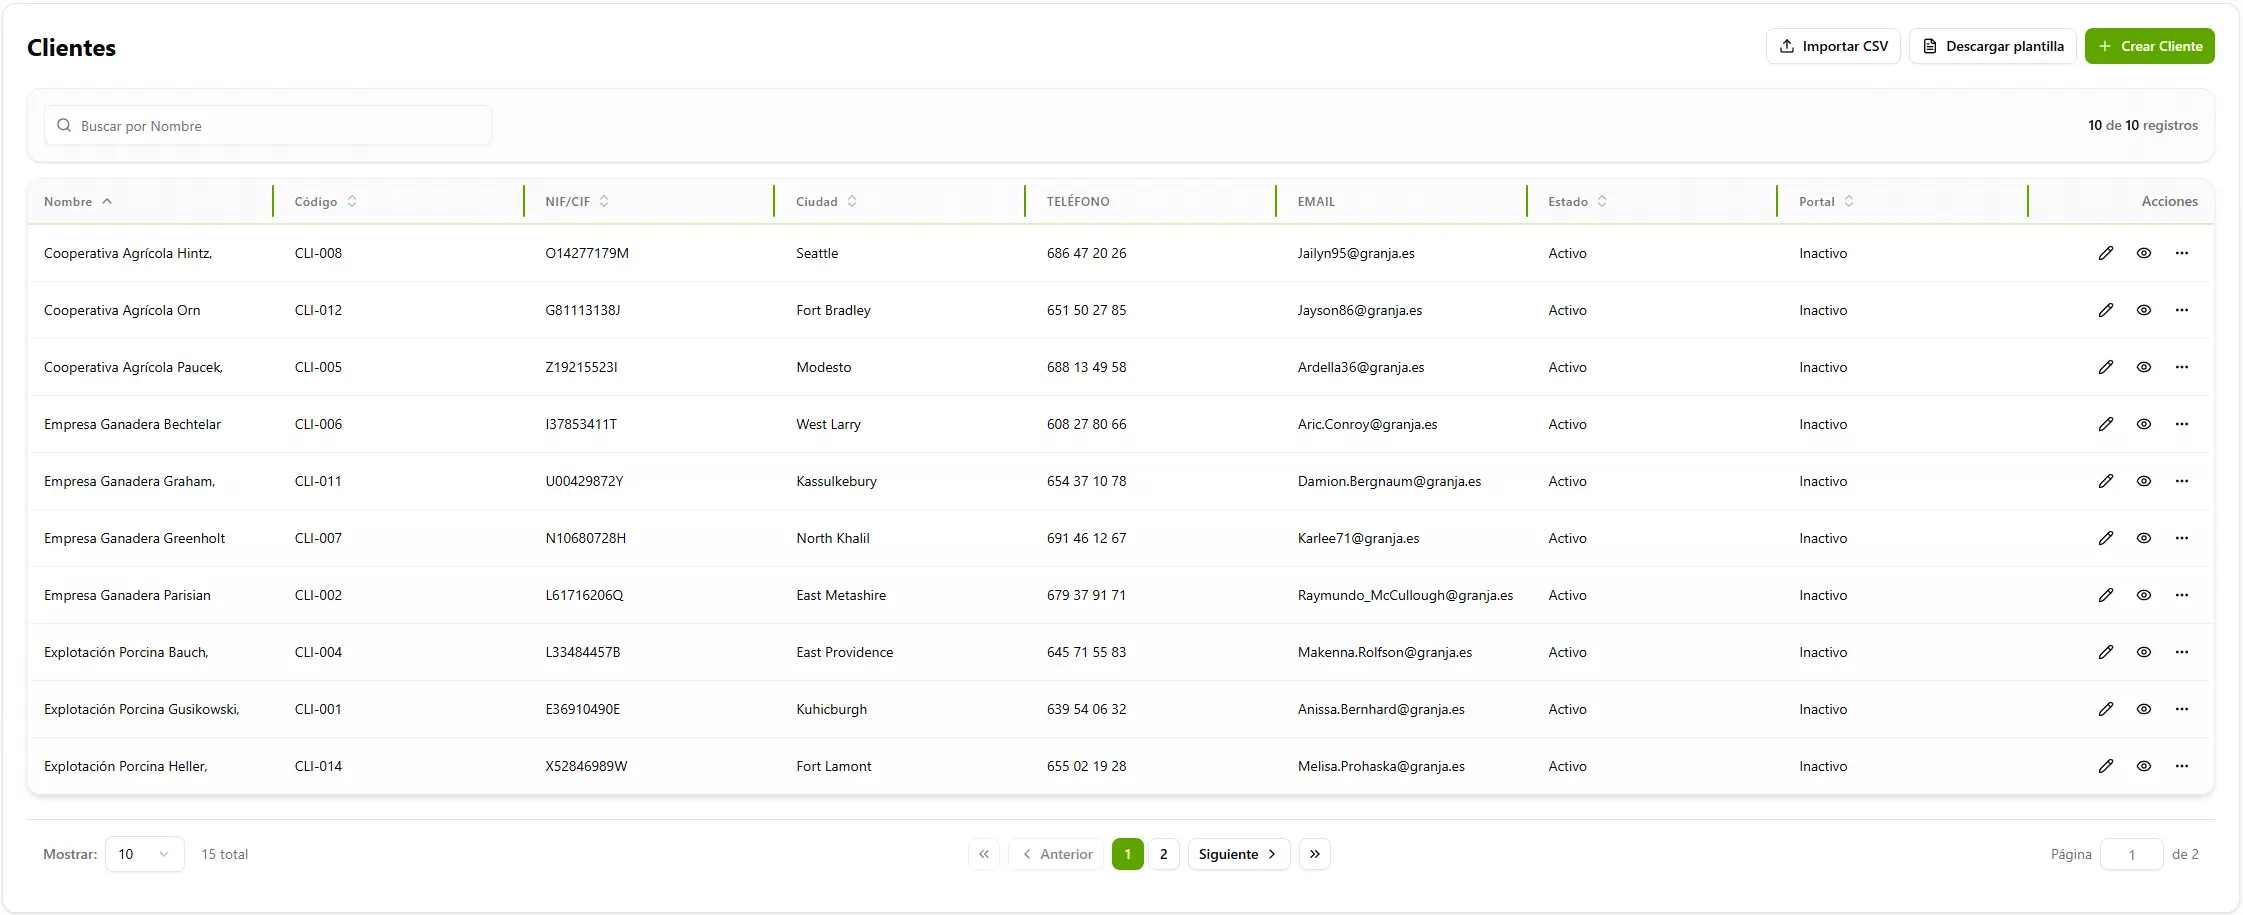Click the pencil icon for CLI-004 row

[x=2105, y=652]
